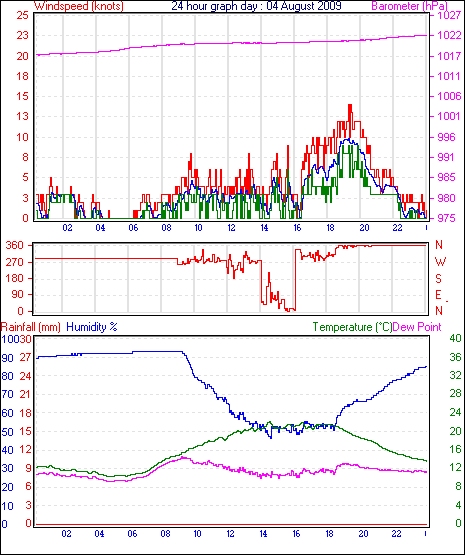
Task: Click the Barometer (hPa) axis title
Action: 409,6
